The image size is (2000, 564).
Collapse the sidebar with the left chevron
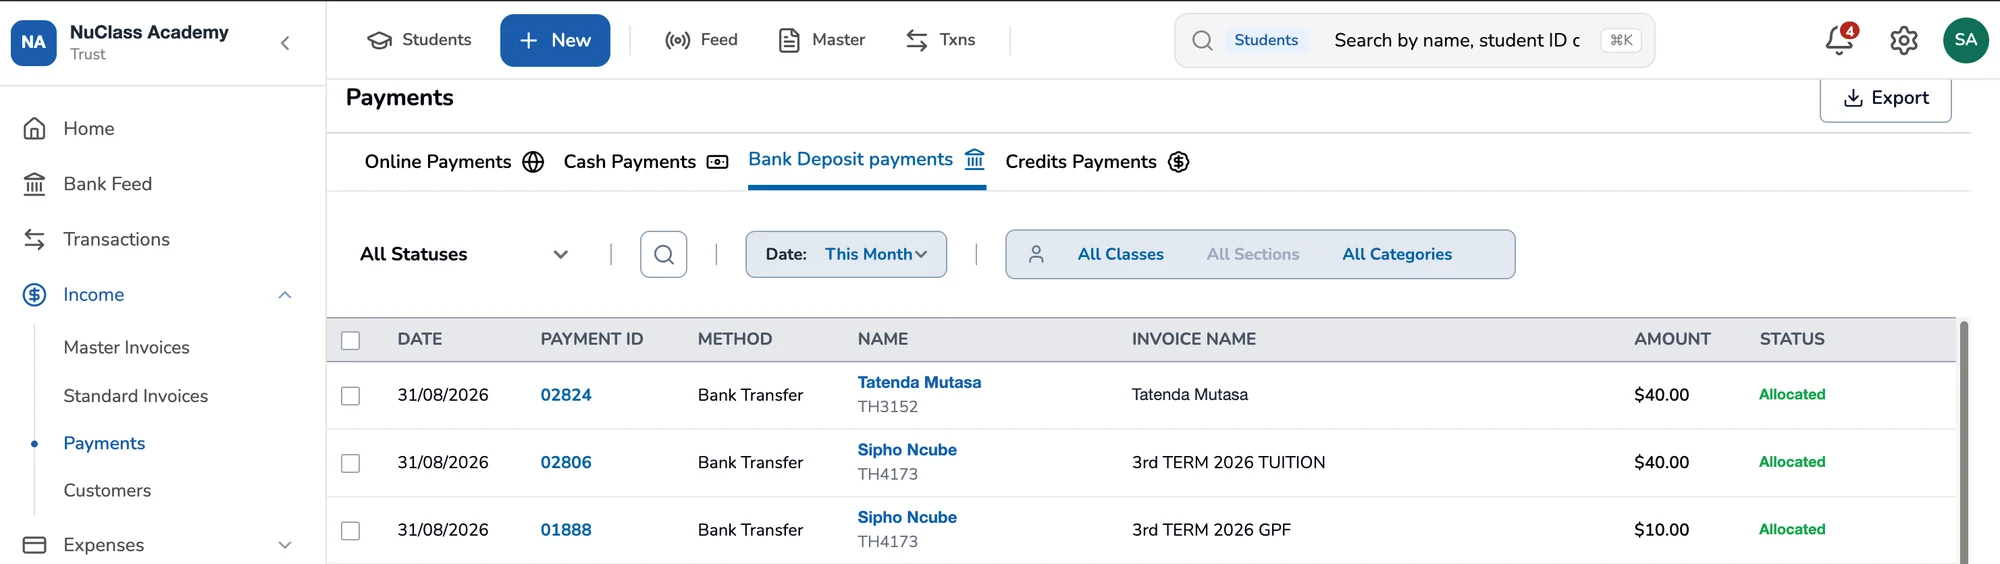(285, 42)
